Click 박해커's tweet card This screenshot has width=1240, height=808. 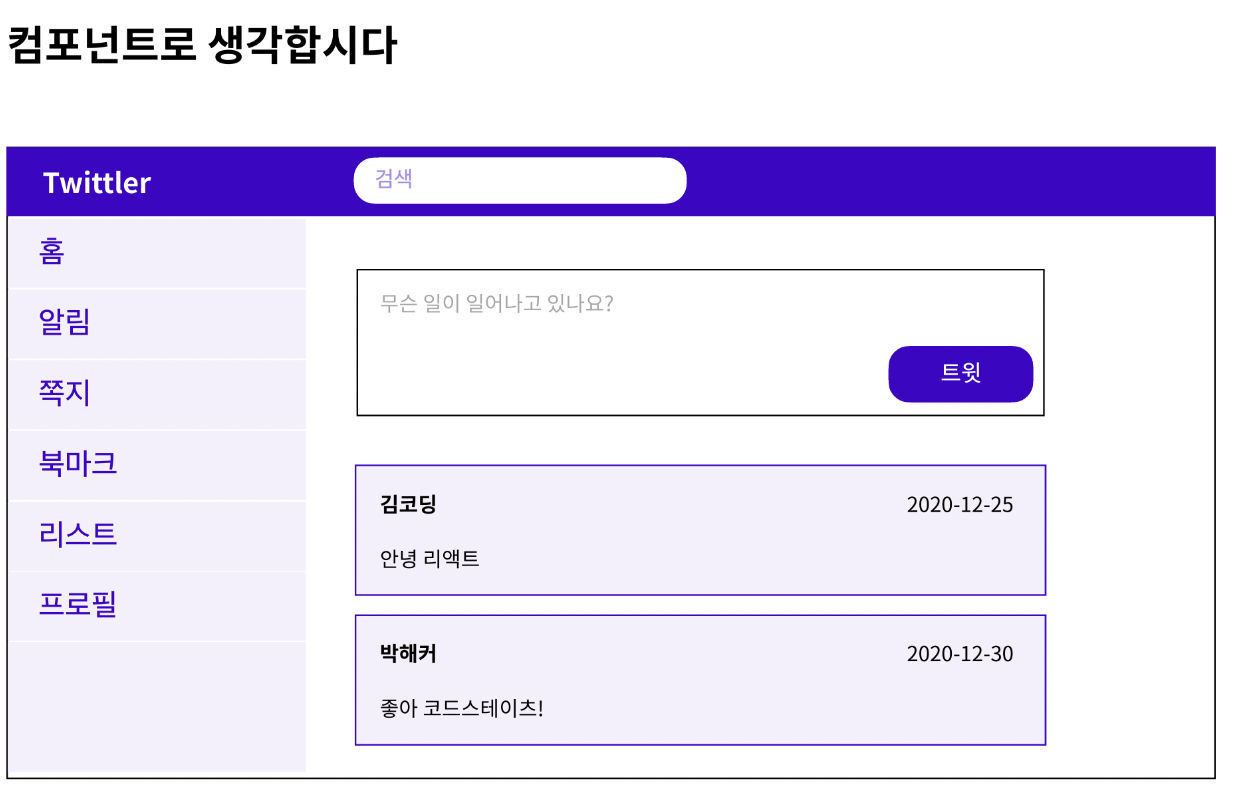point(700,679)
